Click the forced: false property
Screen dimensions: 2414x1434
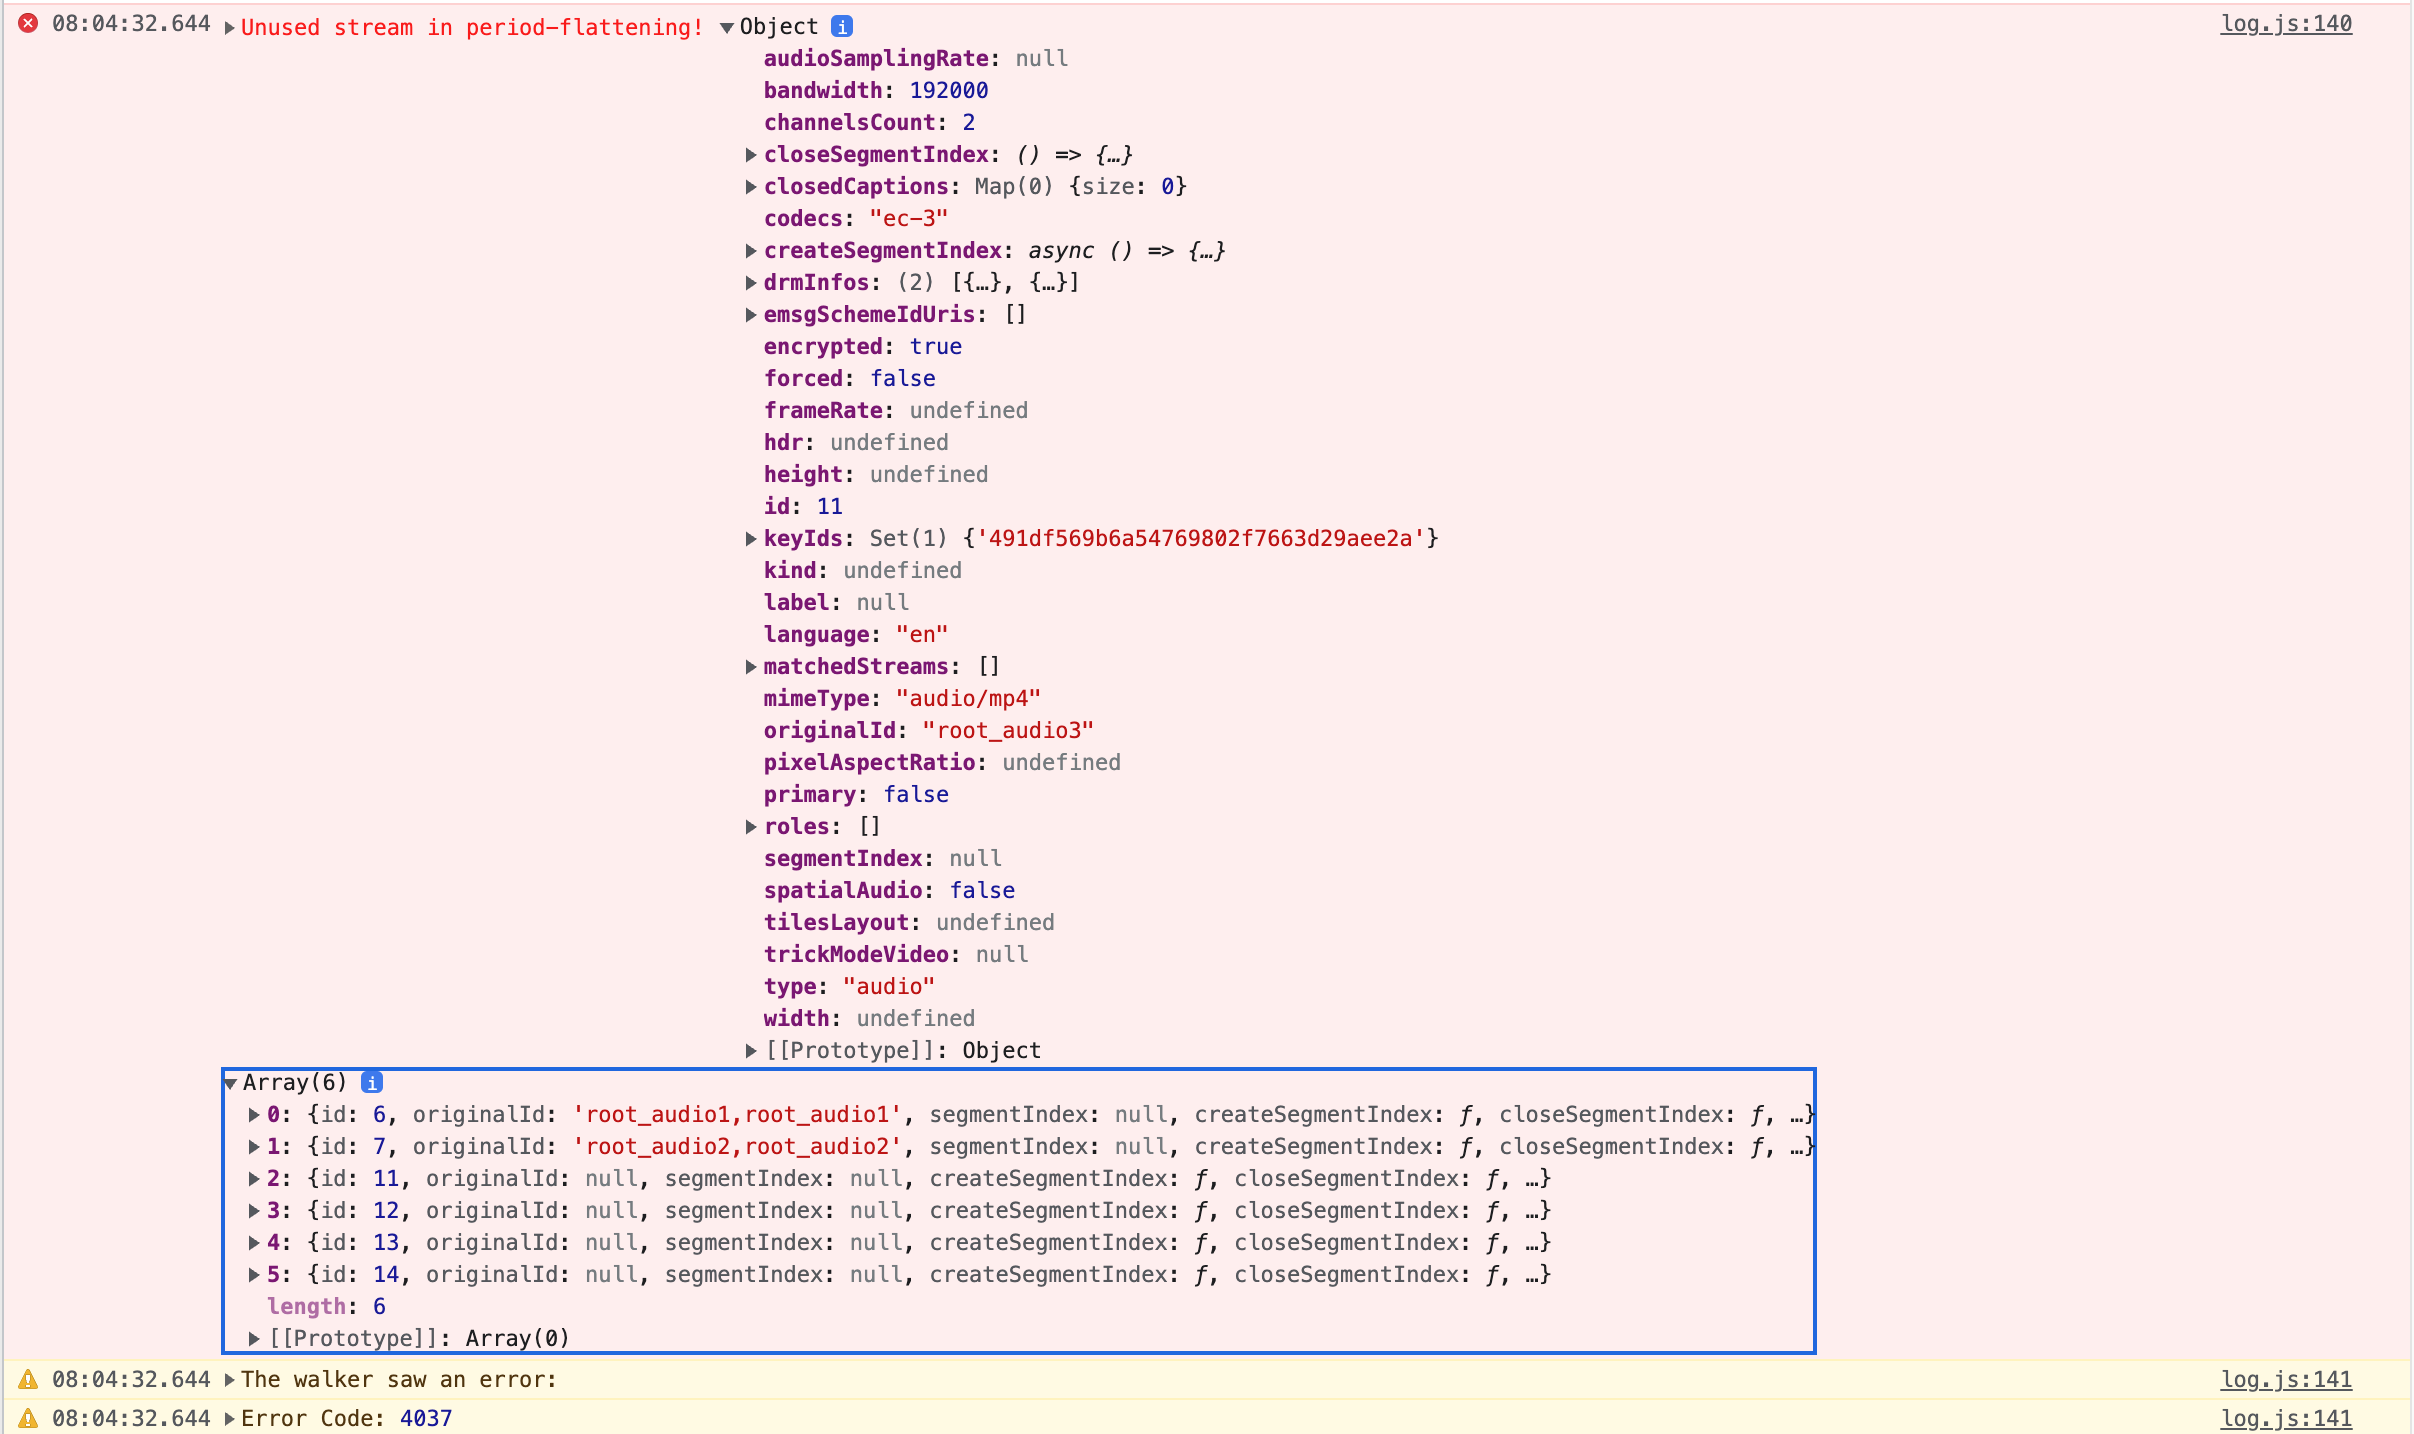[850, 379]
